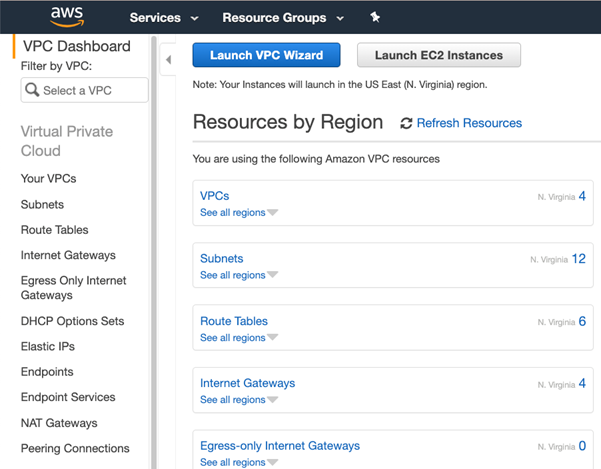Click the Select a VPC filter field

[84, 90]
